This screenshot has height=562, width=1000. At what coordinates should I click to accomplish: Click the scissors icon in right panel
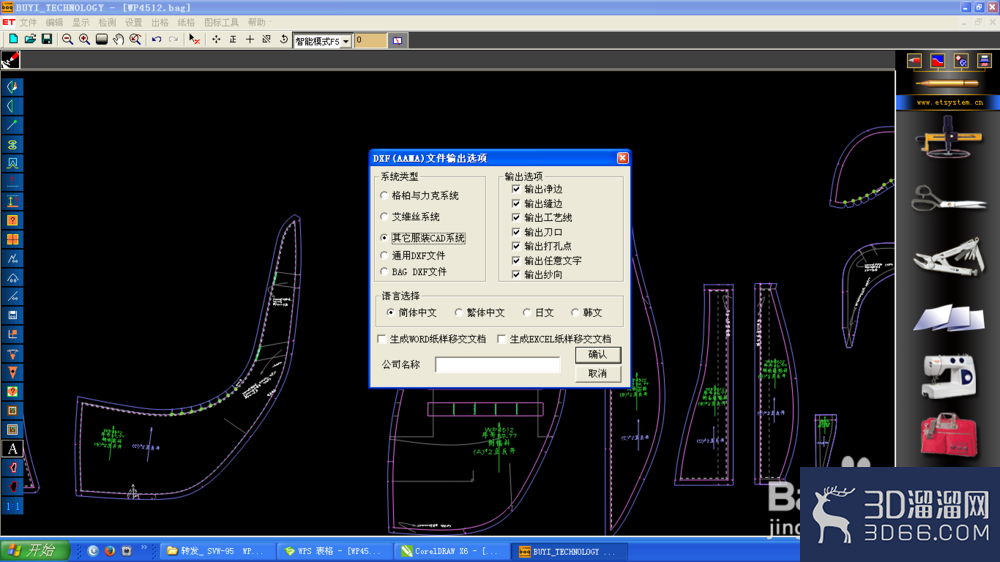[948, 198]
